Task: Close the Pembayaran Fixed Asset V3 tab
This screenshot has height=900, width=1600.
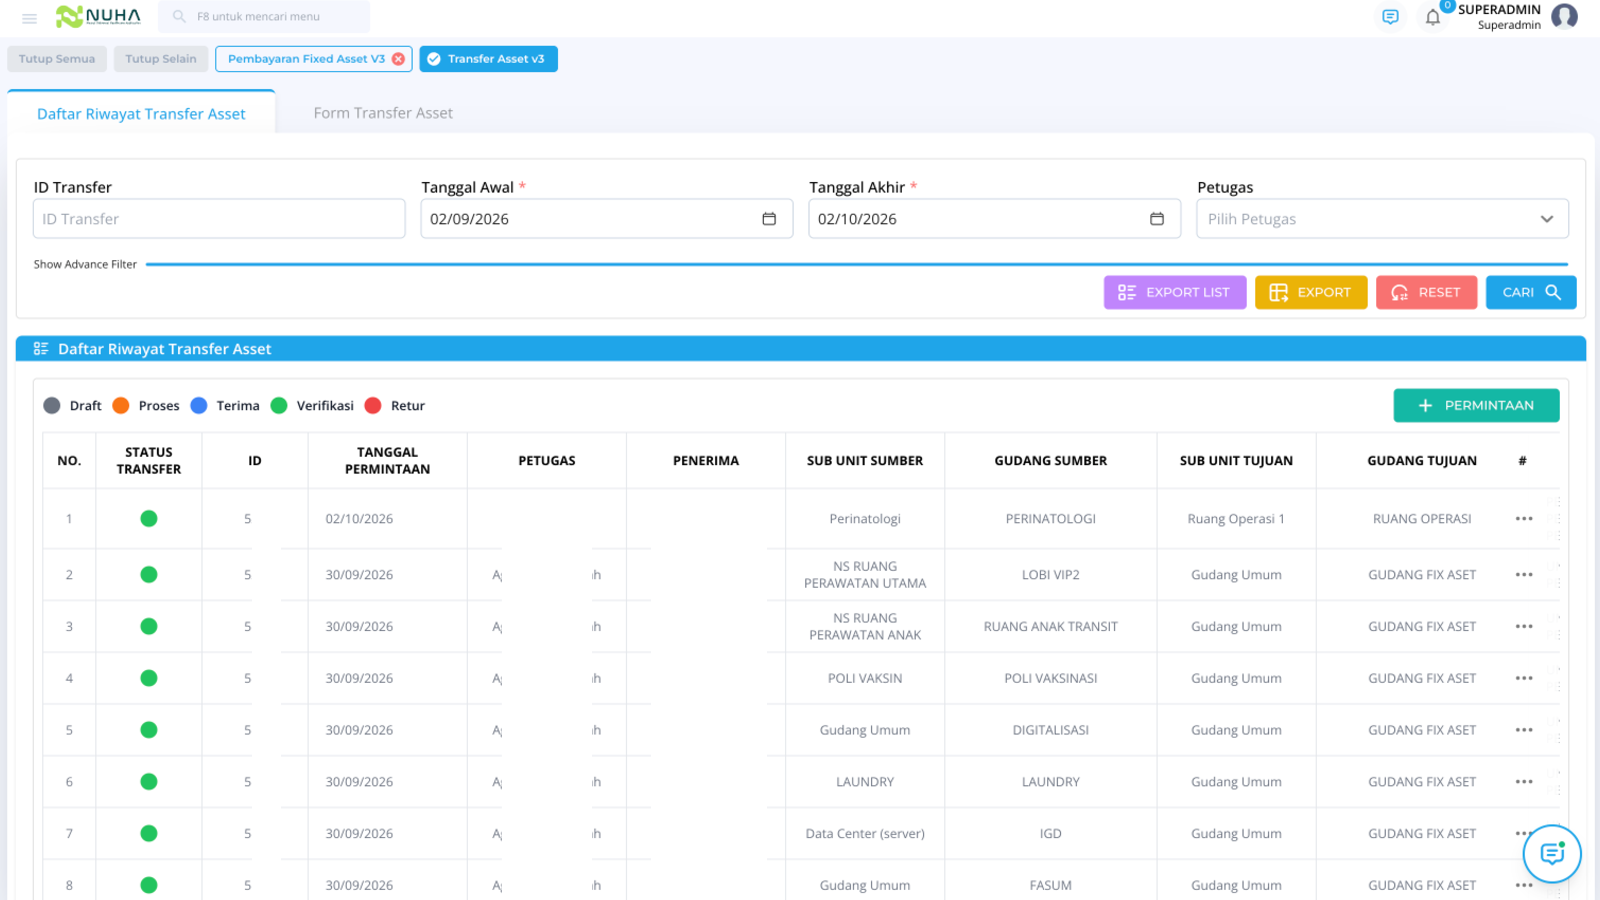Action: click(x=398, y=59)
